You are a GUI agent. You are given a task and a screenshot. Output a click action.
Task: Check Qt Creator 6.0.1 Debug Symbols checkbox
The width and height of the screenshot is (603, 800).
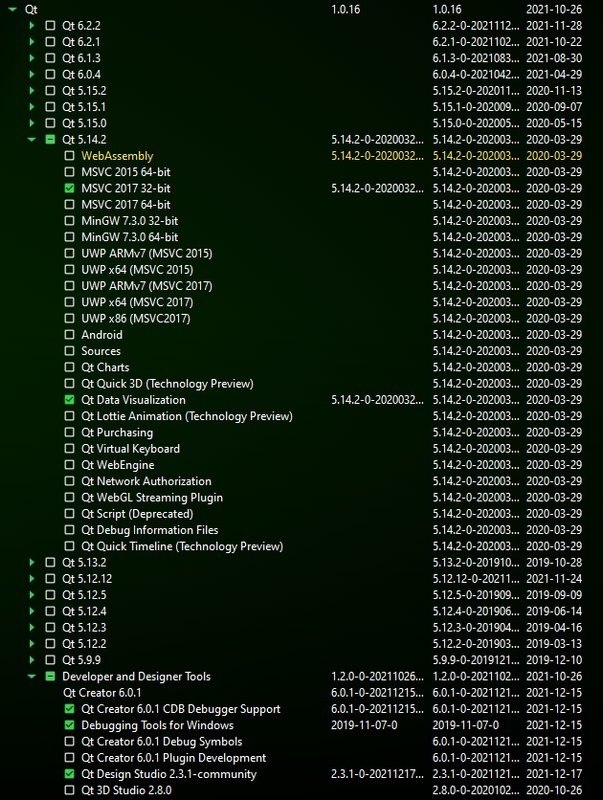pyautogui.click(x=69, y=741)
